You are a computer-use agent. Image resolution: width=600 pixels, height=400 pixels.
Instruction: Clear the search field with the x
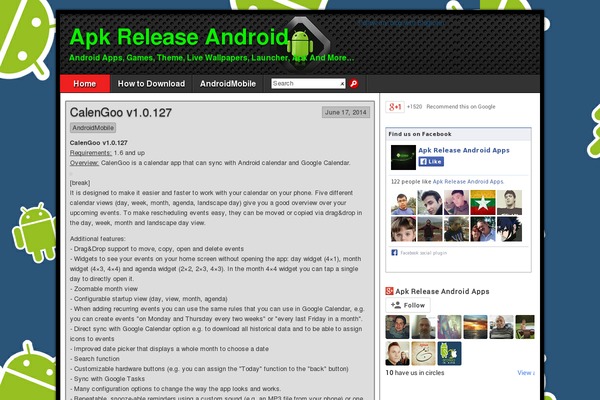pos(342,84)
